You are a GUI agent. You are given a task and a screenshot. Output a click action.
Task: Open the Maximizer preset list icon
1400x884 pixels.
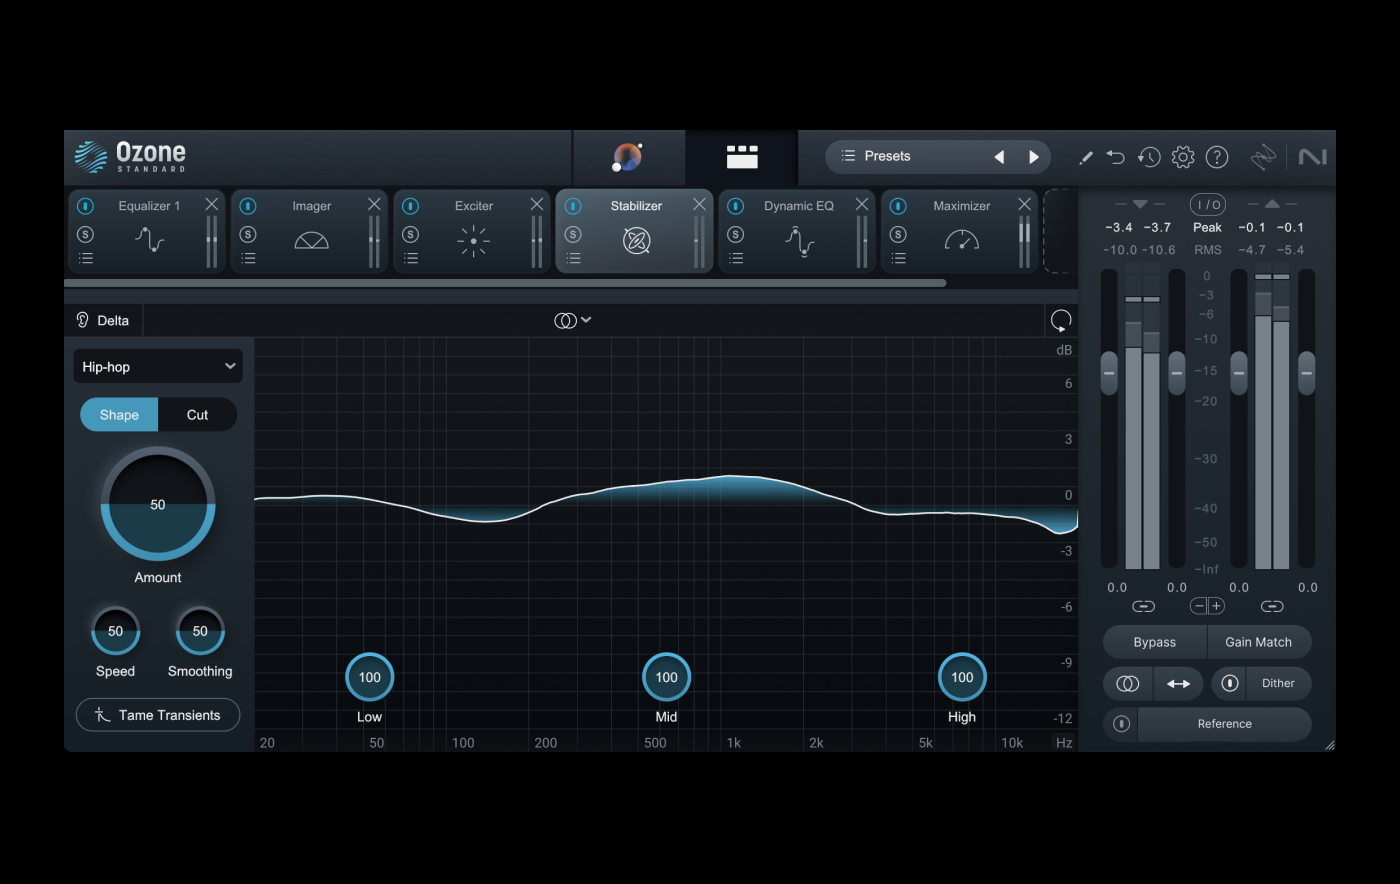coord(898,258)
